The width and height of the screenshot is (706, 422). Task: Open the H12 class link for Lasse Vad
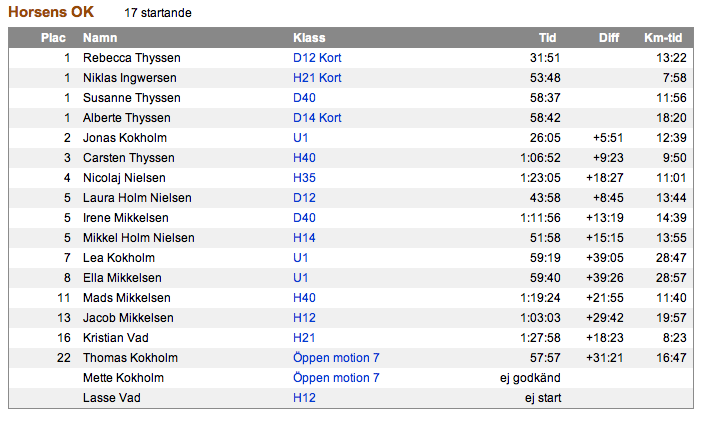click(304, 398)
